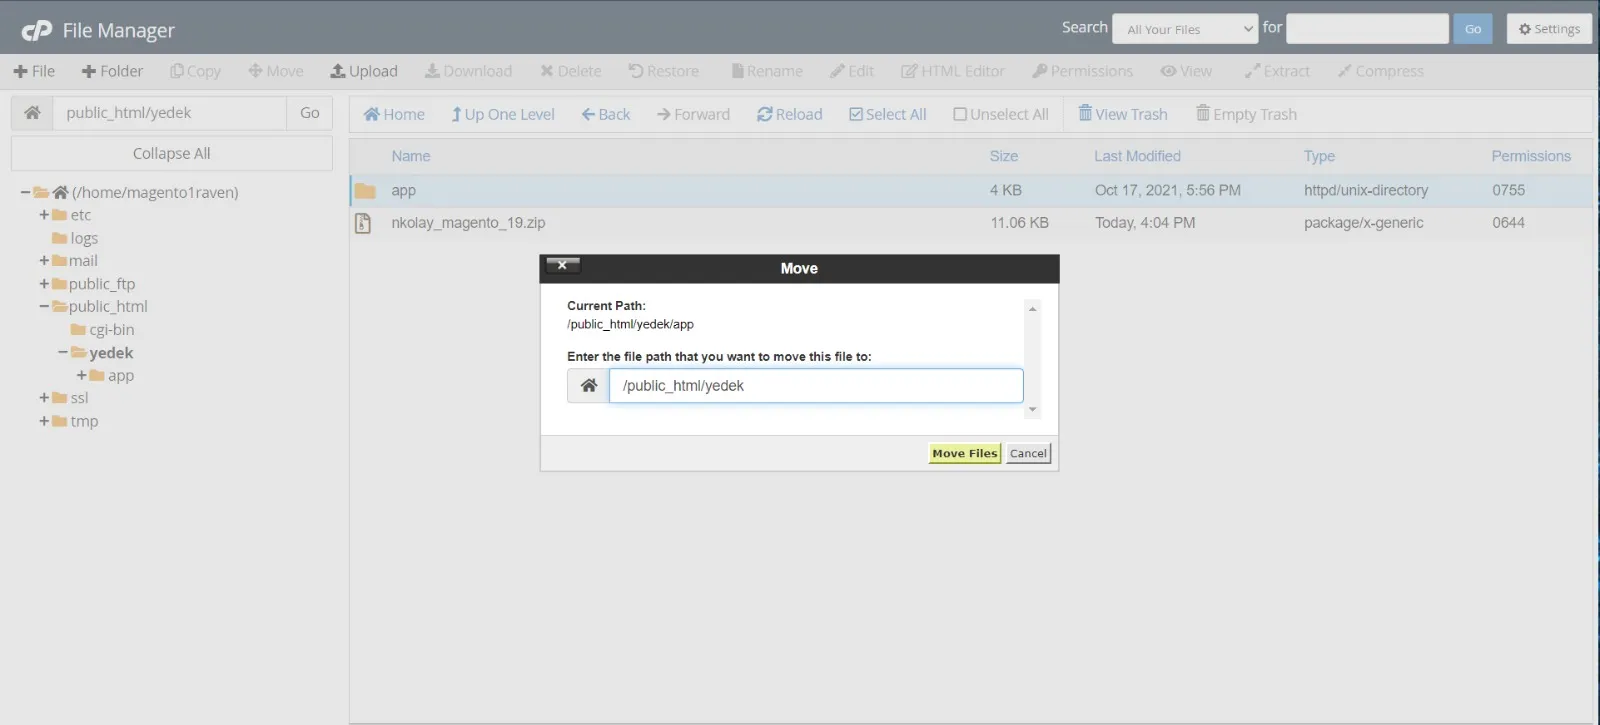Cancel the Move dialog
The width and height of the screenshot is (1600, 725).
point(1028,453)
